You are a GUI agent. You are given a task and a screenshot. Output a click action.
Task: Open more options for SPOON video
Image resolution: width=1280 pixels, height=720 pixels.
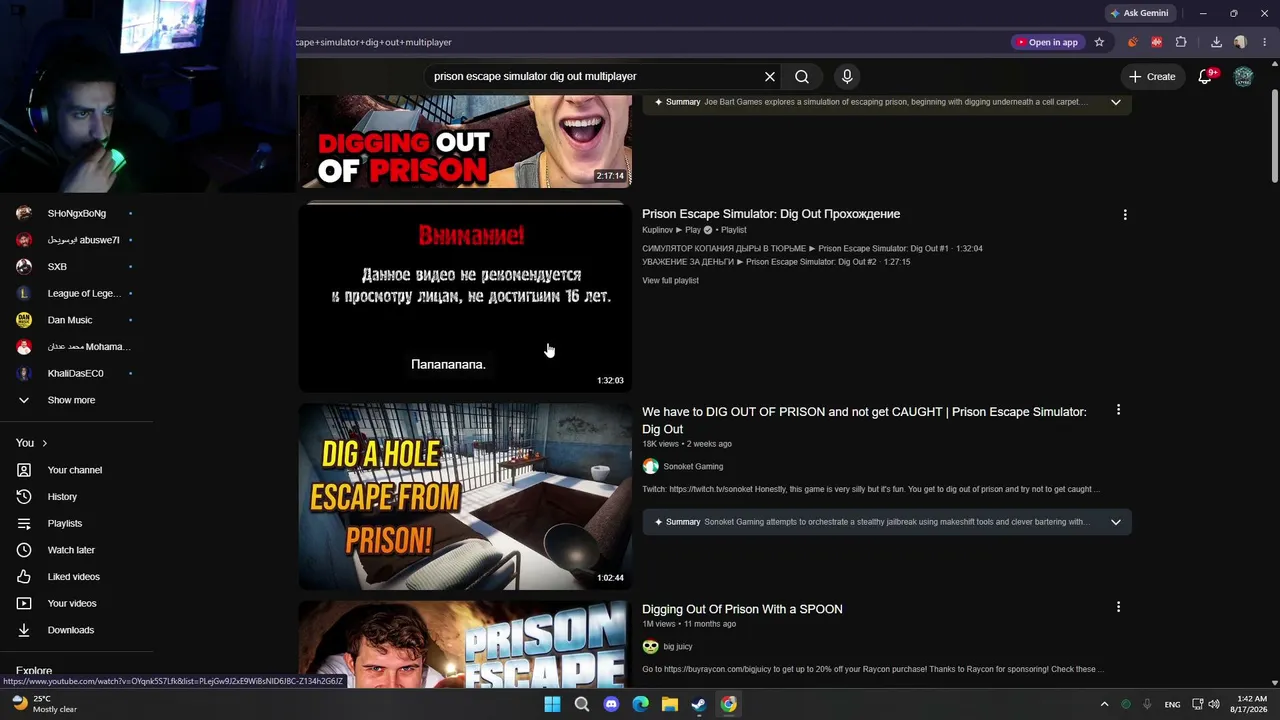(1118, 607)
